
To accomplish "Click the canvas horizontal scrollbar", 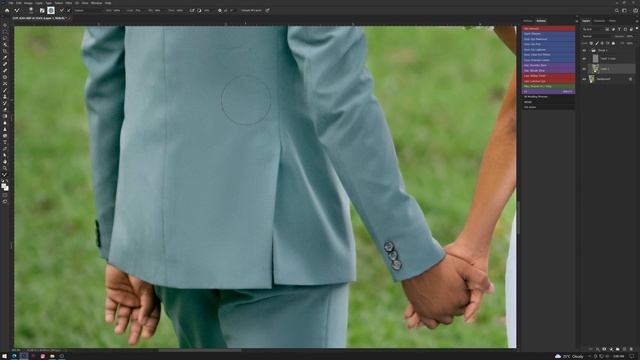I will click(200, 350).
